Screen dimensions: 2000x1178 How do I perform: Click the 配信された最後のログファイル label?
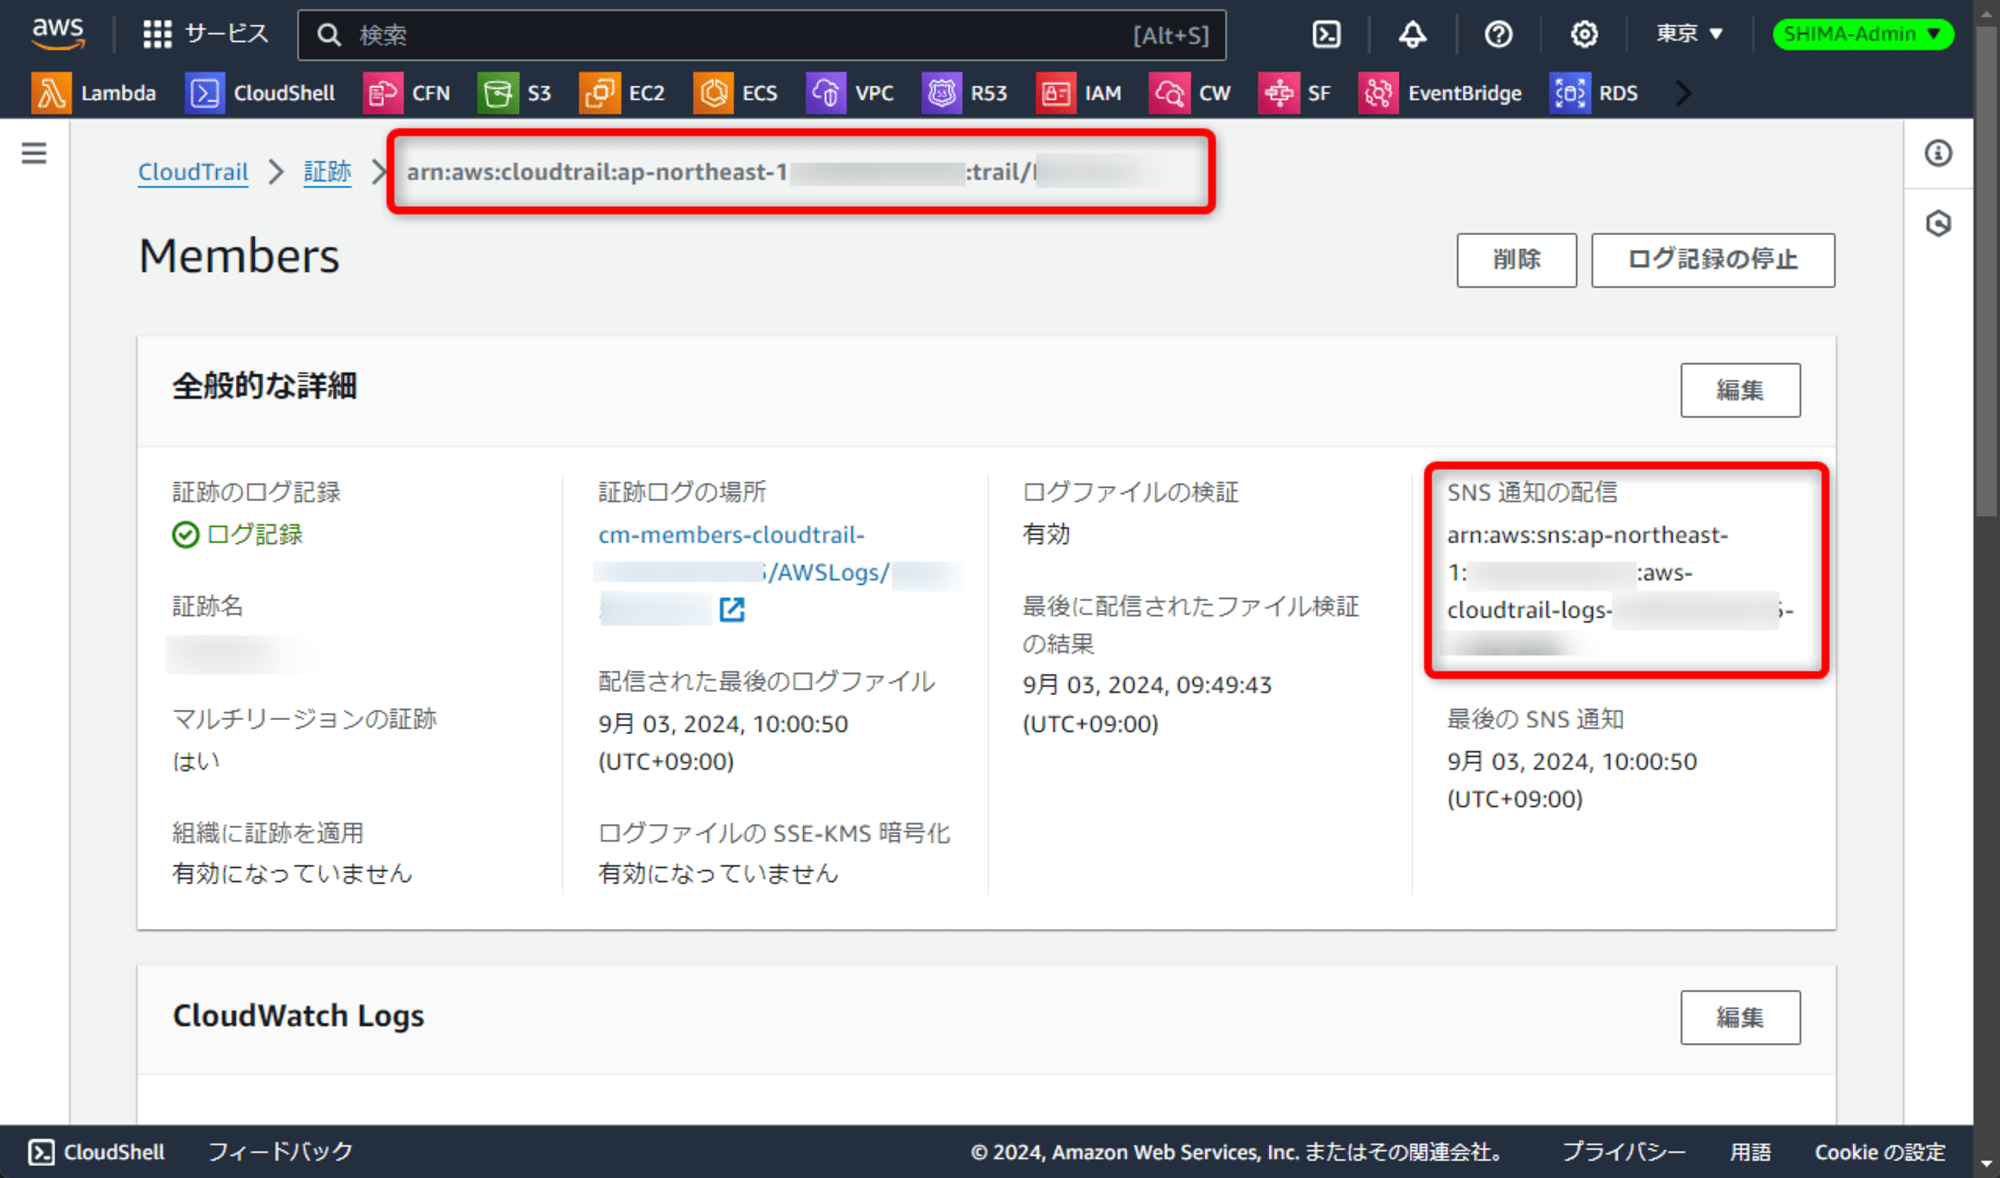click(x=766, y=682)
